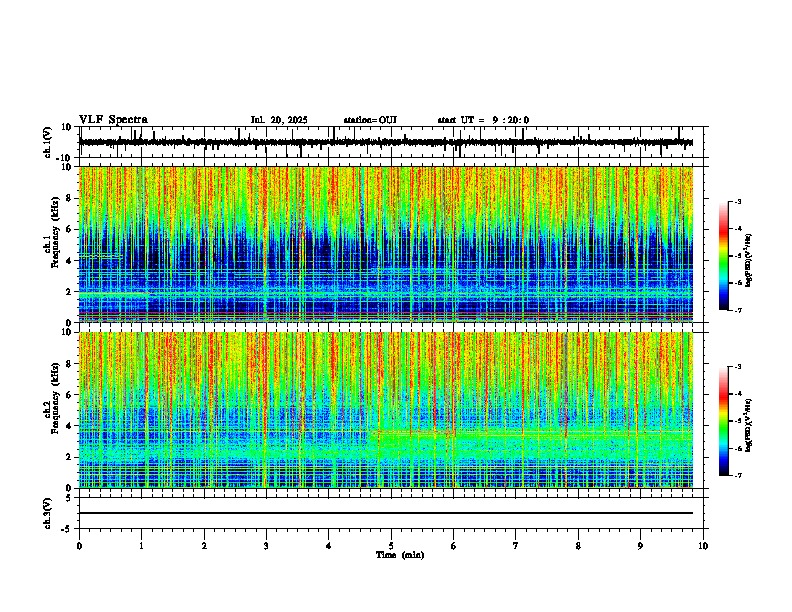
Task: Click time axis tick label "7"
Action: 516,546
